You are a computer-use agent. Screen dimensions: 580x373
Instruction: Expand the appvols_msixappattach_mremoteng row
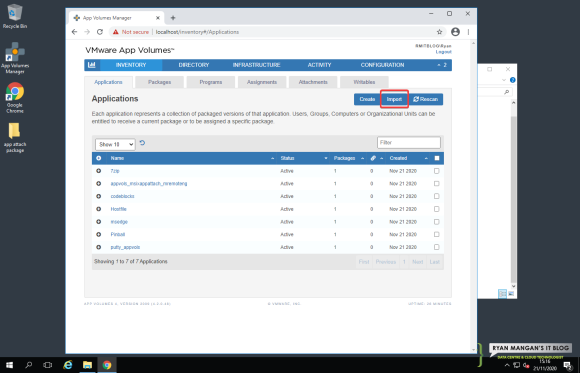click(x=98, y=184)
